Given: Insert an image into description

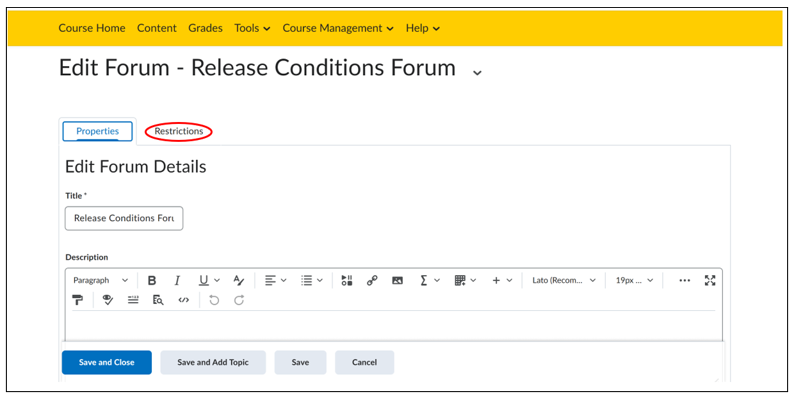Looking at the screenshot, I should coord(397,280).
